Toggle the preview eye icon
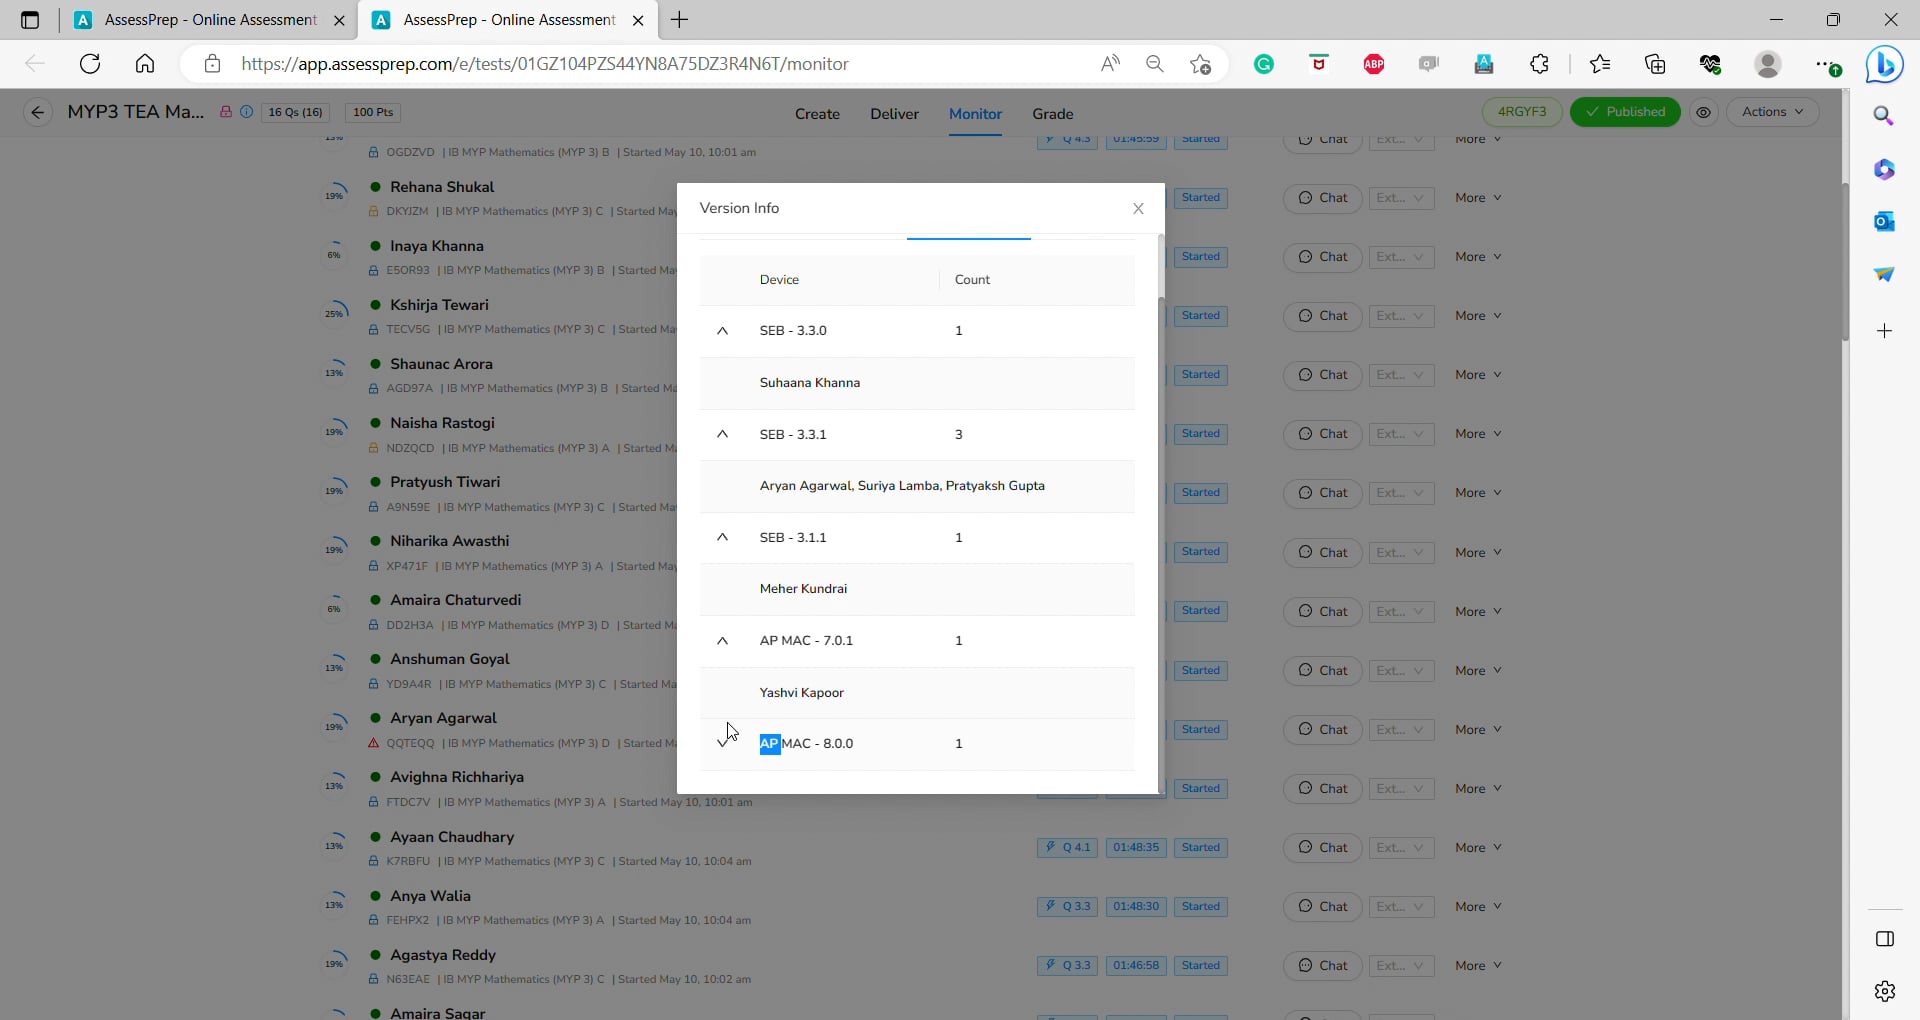This screenshot has height=1020, width=1920. click(1703, 112)
